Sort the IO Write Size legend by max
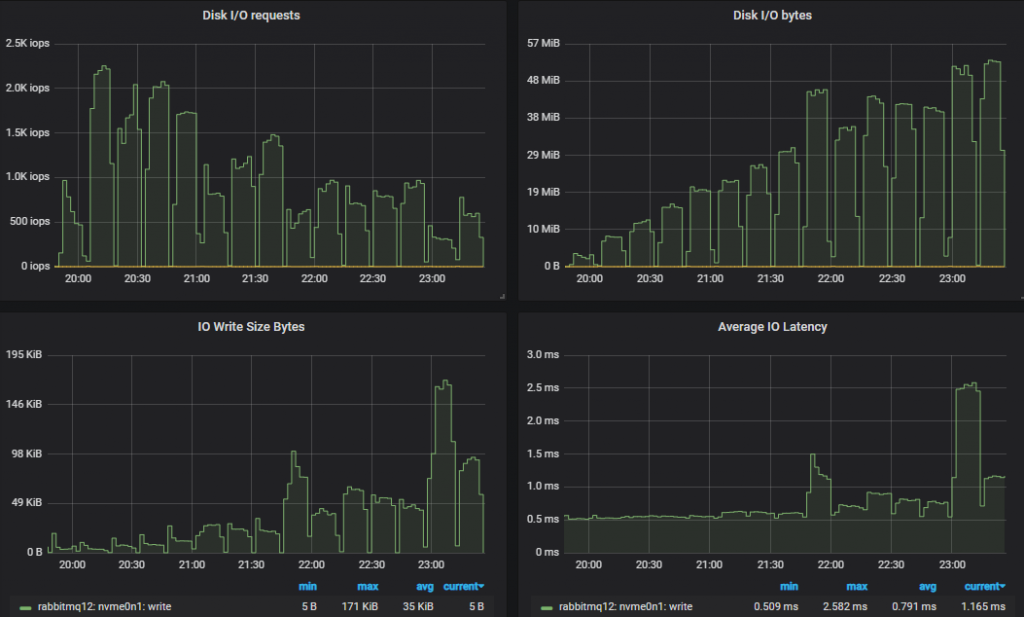 click(x=366, y=586)
